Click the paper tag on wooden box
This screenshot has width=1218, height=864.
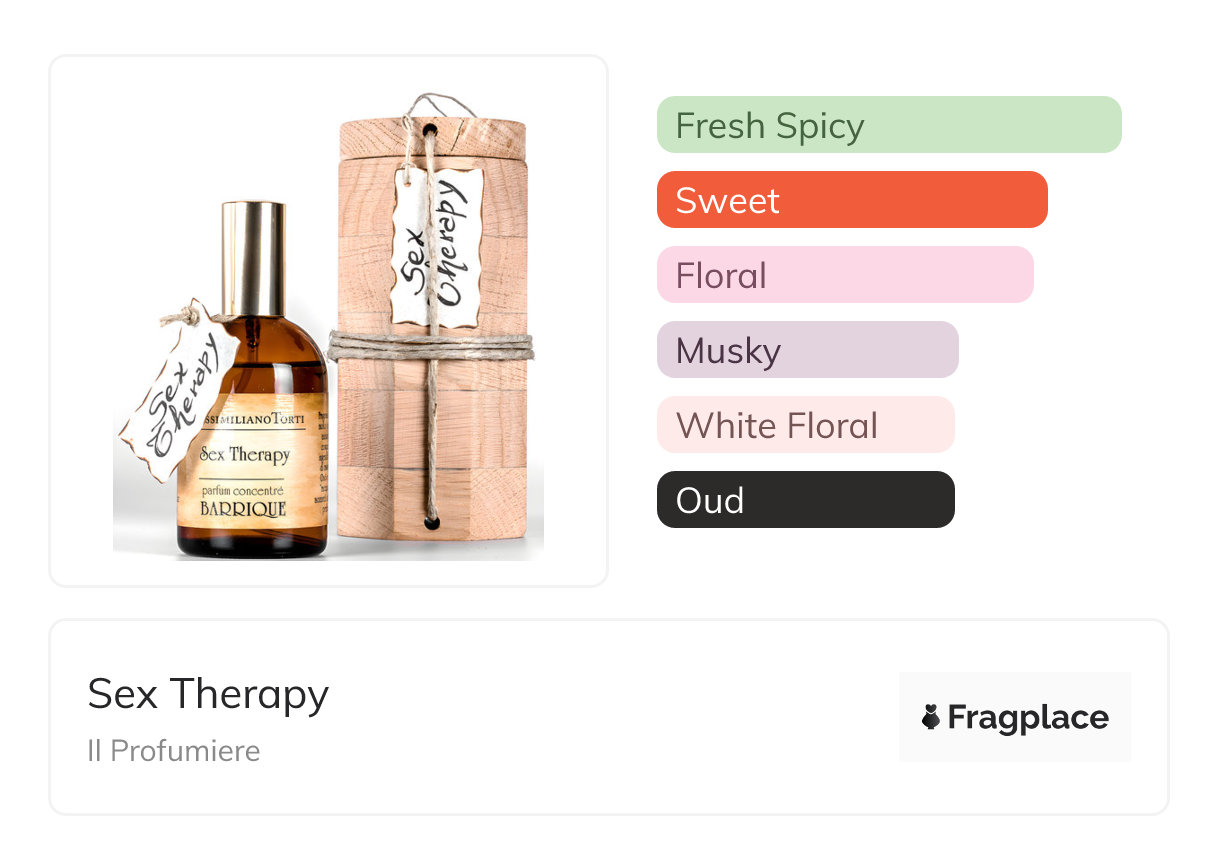[437, 247]
